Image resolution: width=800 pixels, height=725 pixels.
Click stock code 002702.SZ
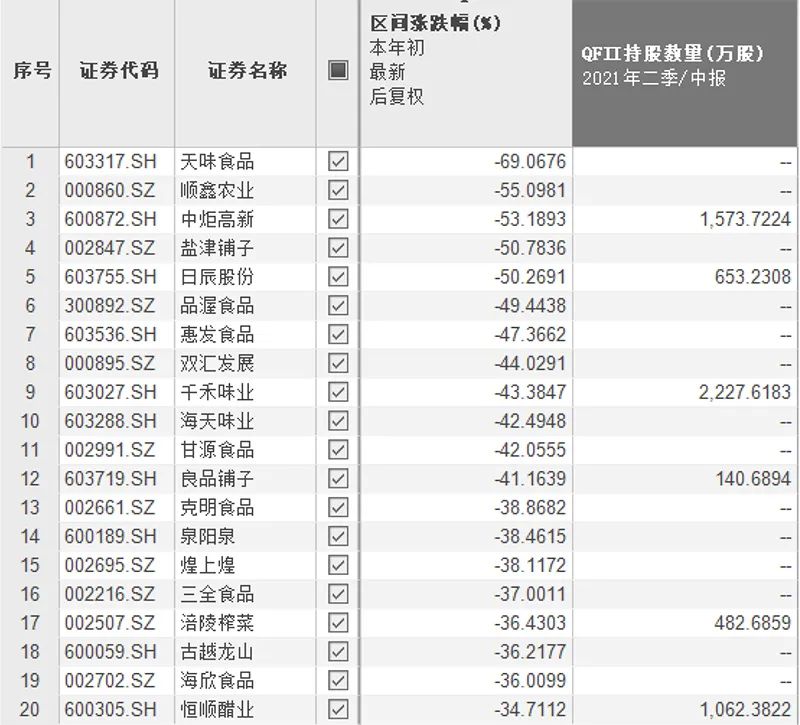(x=109, y=680)
